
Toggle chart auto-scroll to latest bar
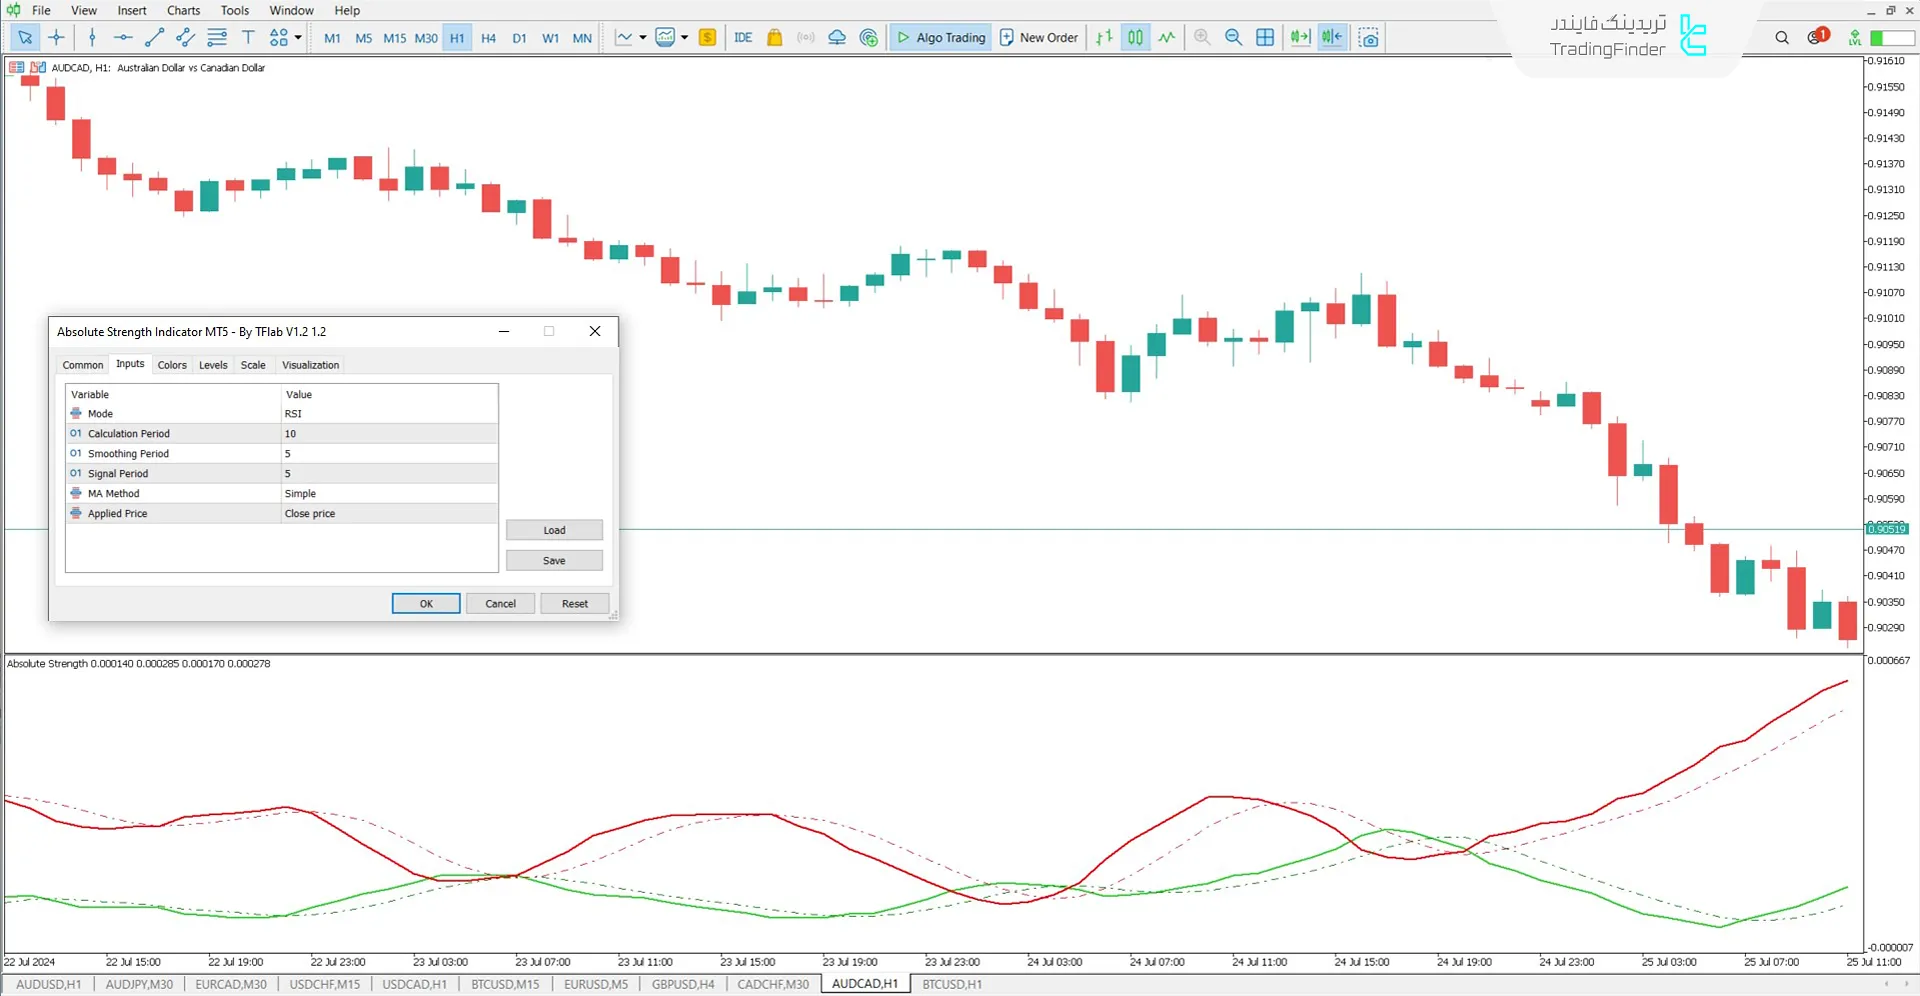tap(1300, 38)
